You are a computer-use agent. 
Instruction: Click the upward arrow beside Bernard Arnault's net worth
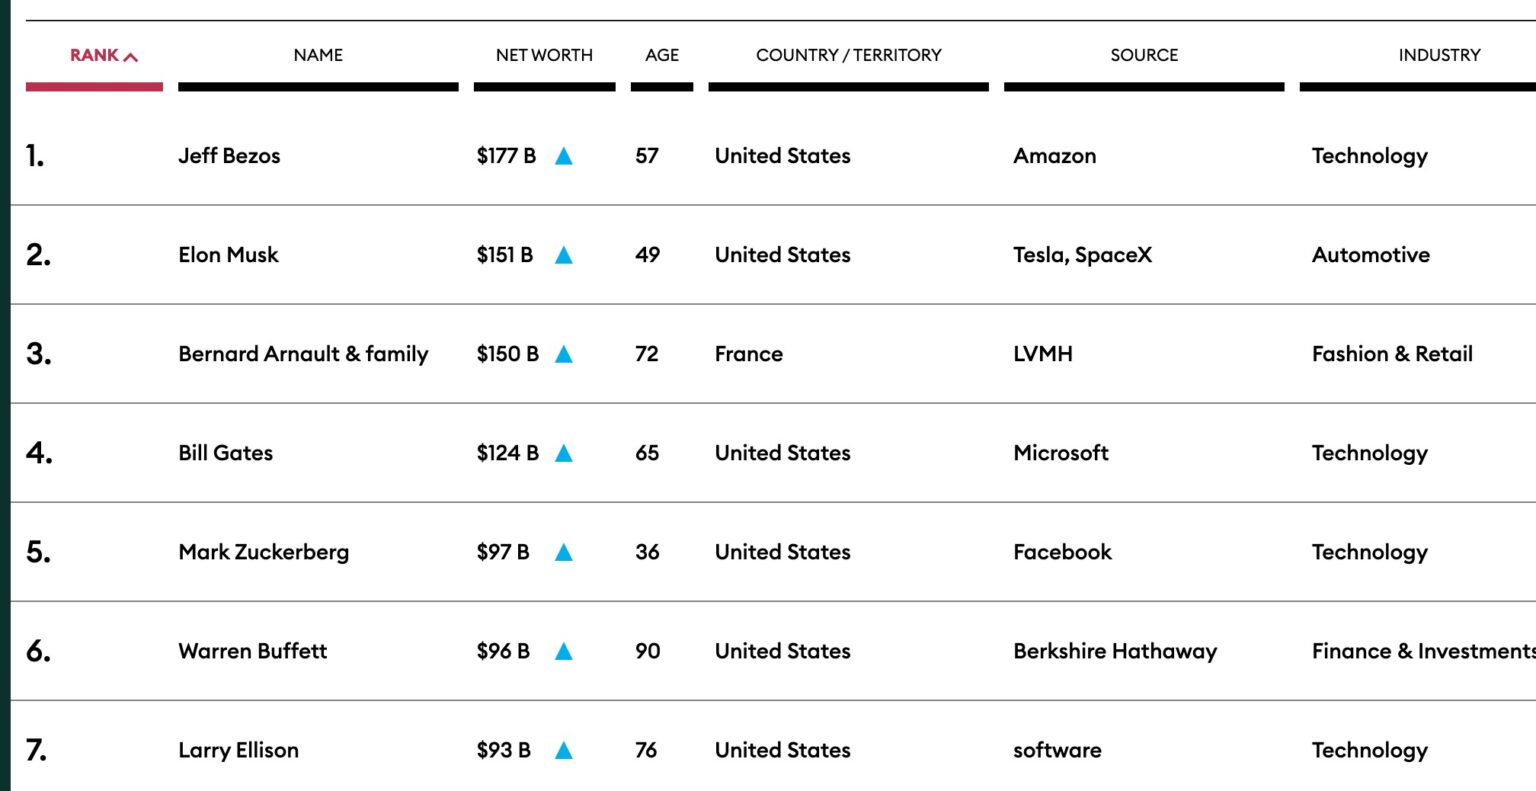click(x=564, y=354)
